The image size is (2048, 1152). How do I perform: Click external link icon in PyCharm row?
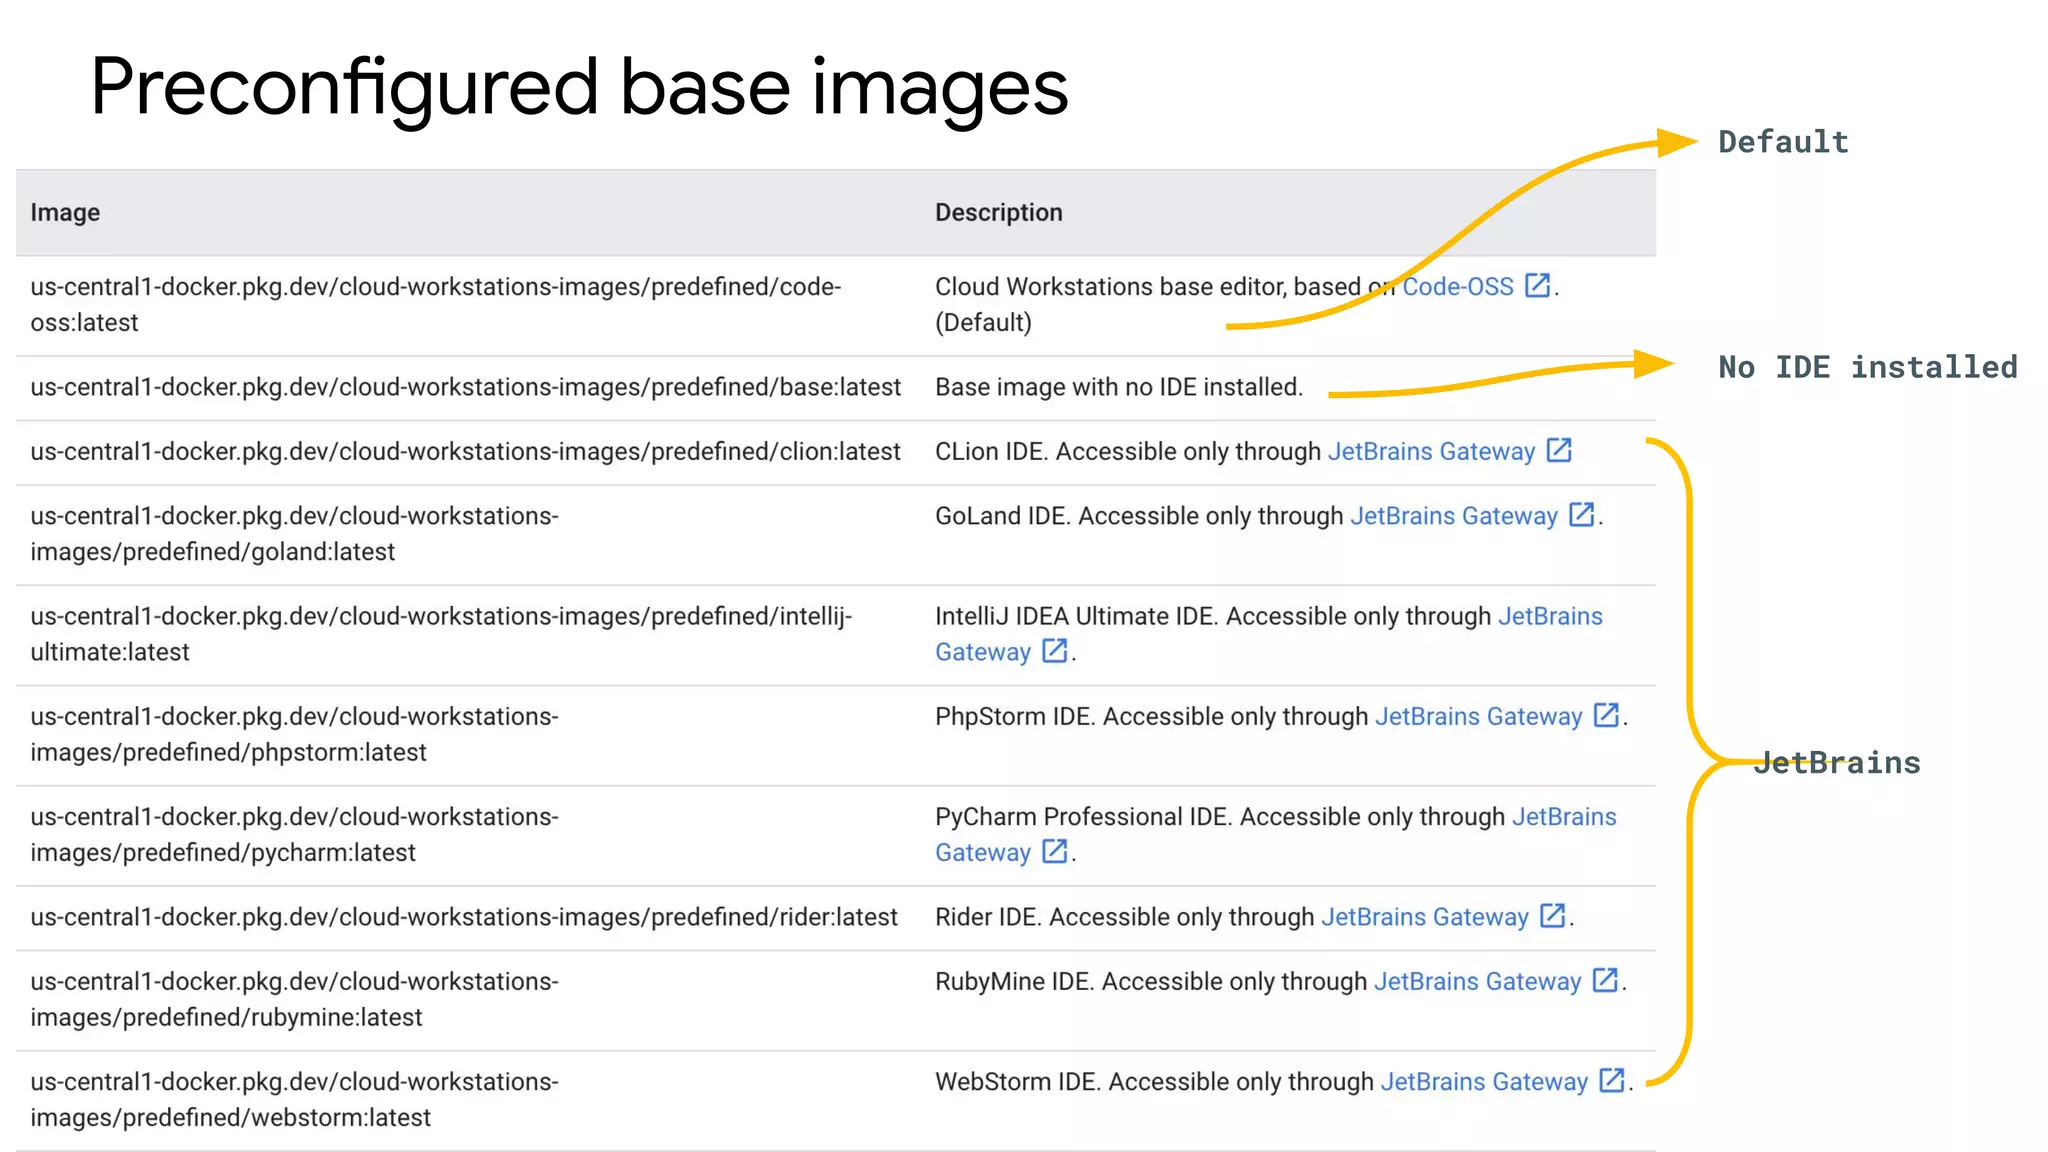click(x=1055, y=851)
